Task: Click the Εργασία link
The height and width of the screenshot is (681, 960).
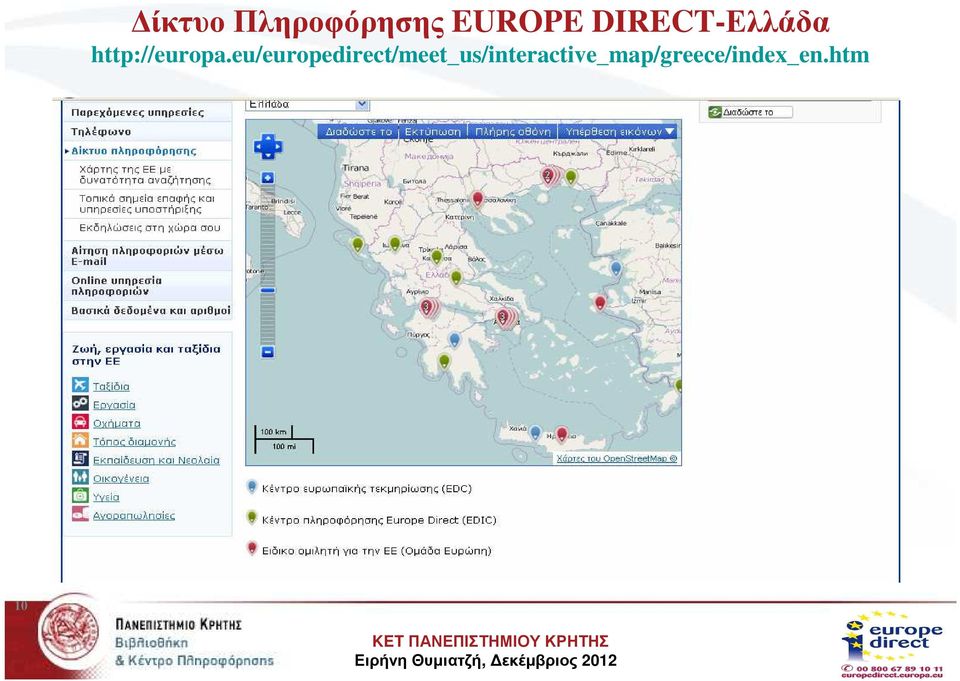Action: pos(114,405)
